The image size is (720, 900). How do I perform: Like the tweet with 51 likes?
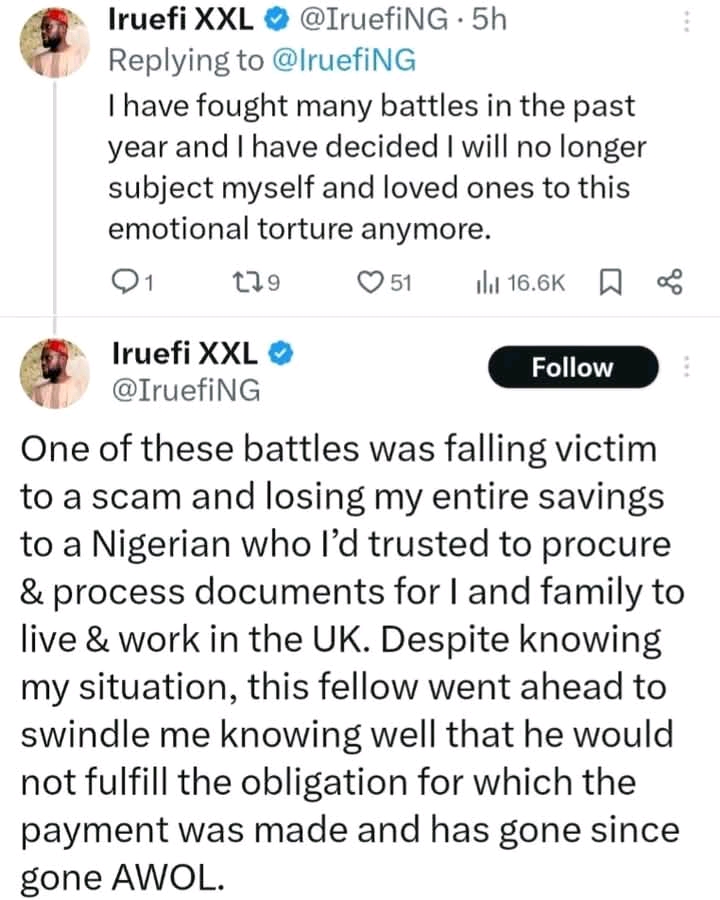[x=372, y=284]
